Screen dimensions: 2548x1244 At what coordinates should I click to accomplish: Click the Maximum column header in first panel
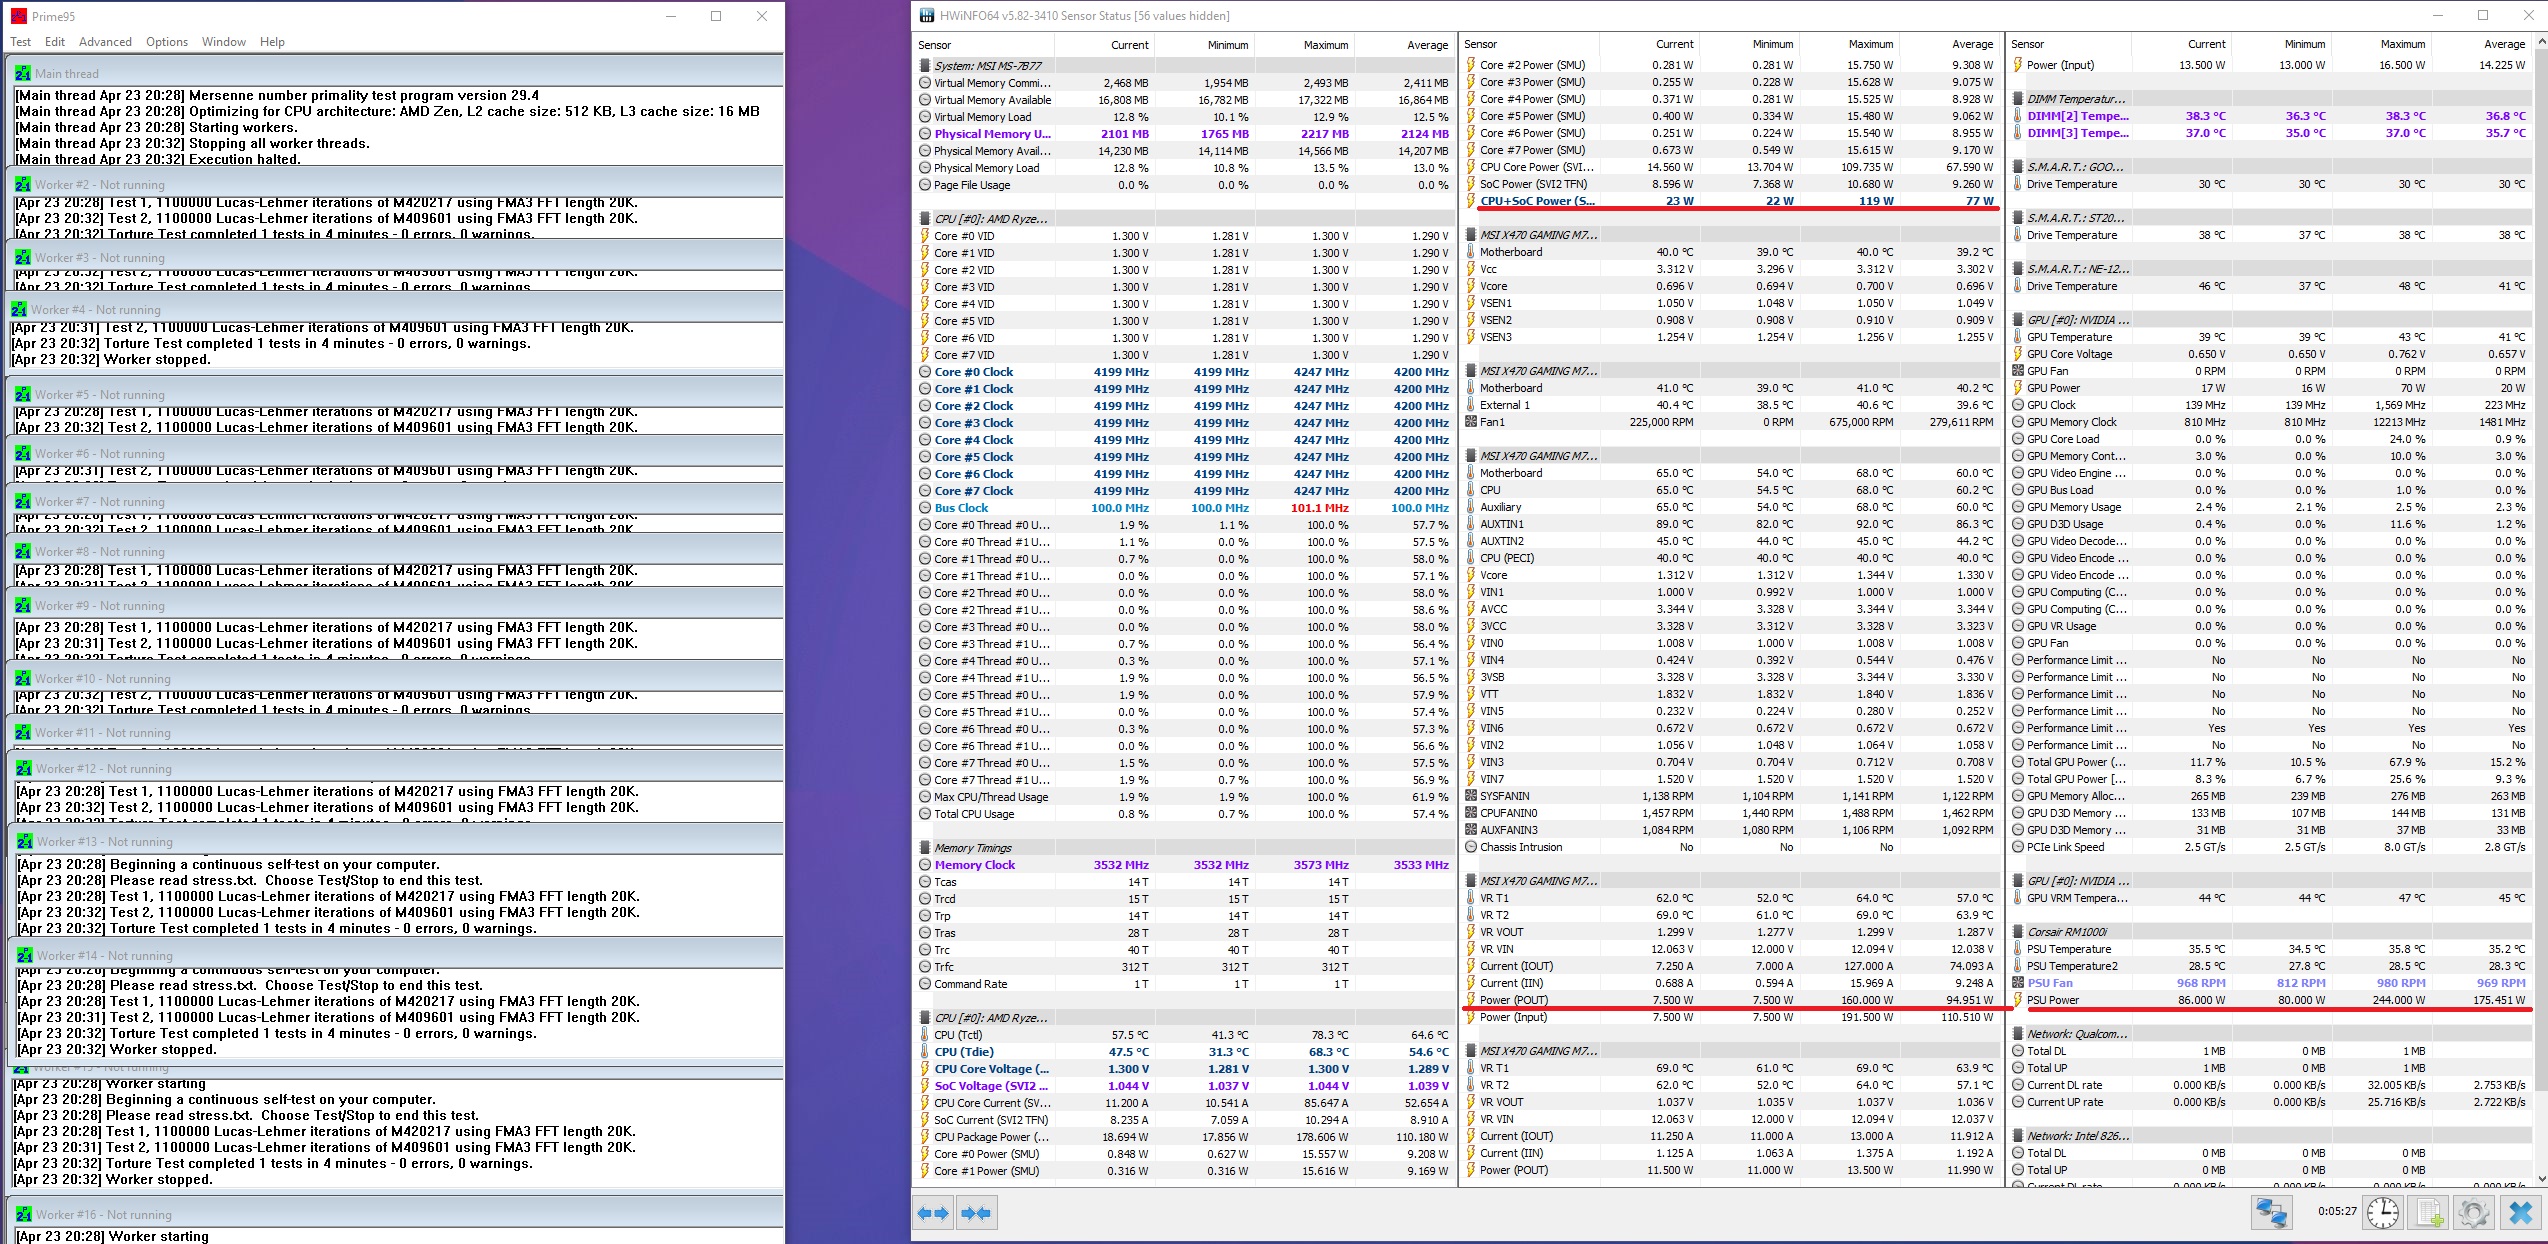1325,45
